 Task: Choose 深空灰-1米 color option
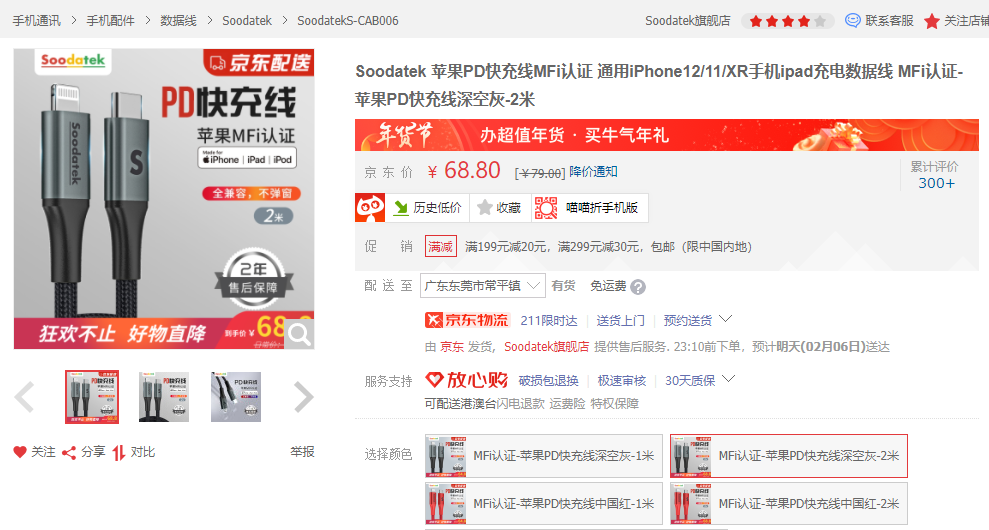pos(544,456)
